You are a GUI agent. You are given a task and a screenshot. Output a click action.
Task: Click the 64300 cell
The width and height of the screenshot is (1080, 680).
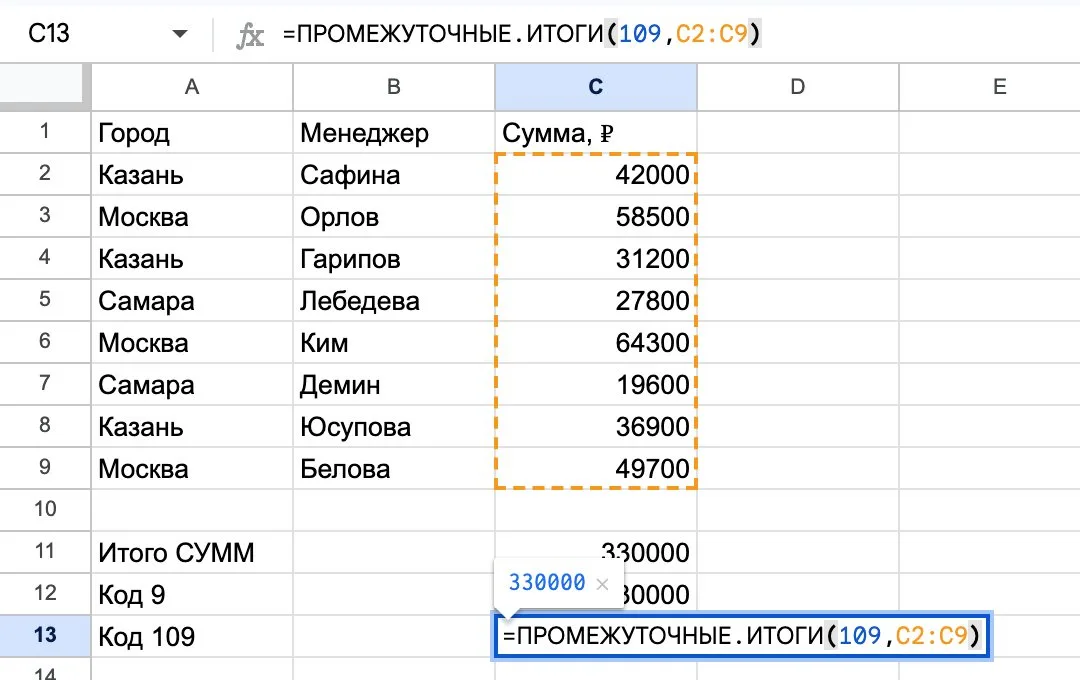(596, 342)
